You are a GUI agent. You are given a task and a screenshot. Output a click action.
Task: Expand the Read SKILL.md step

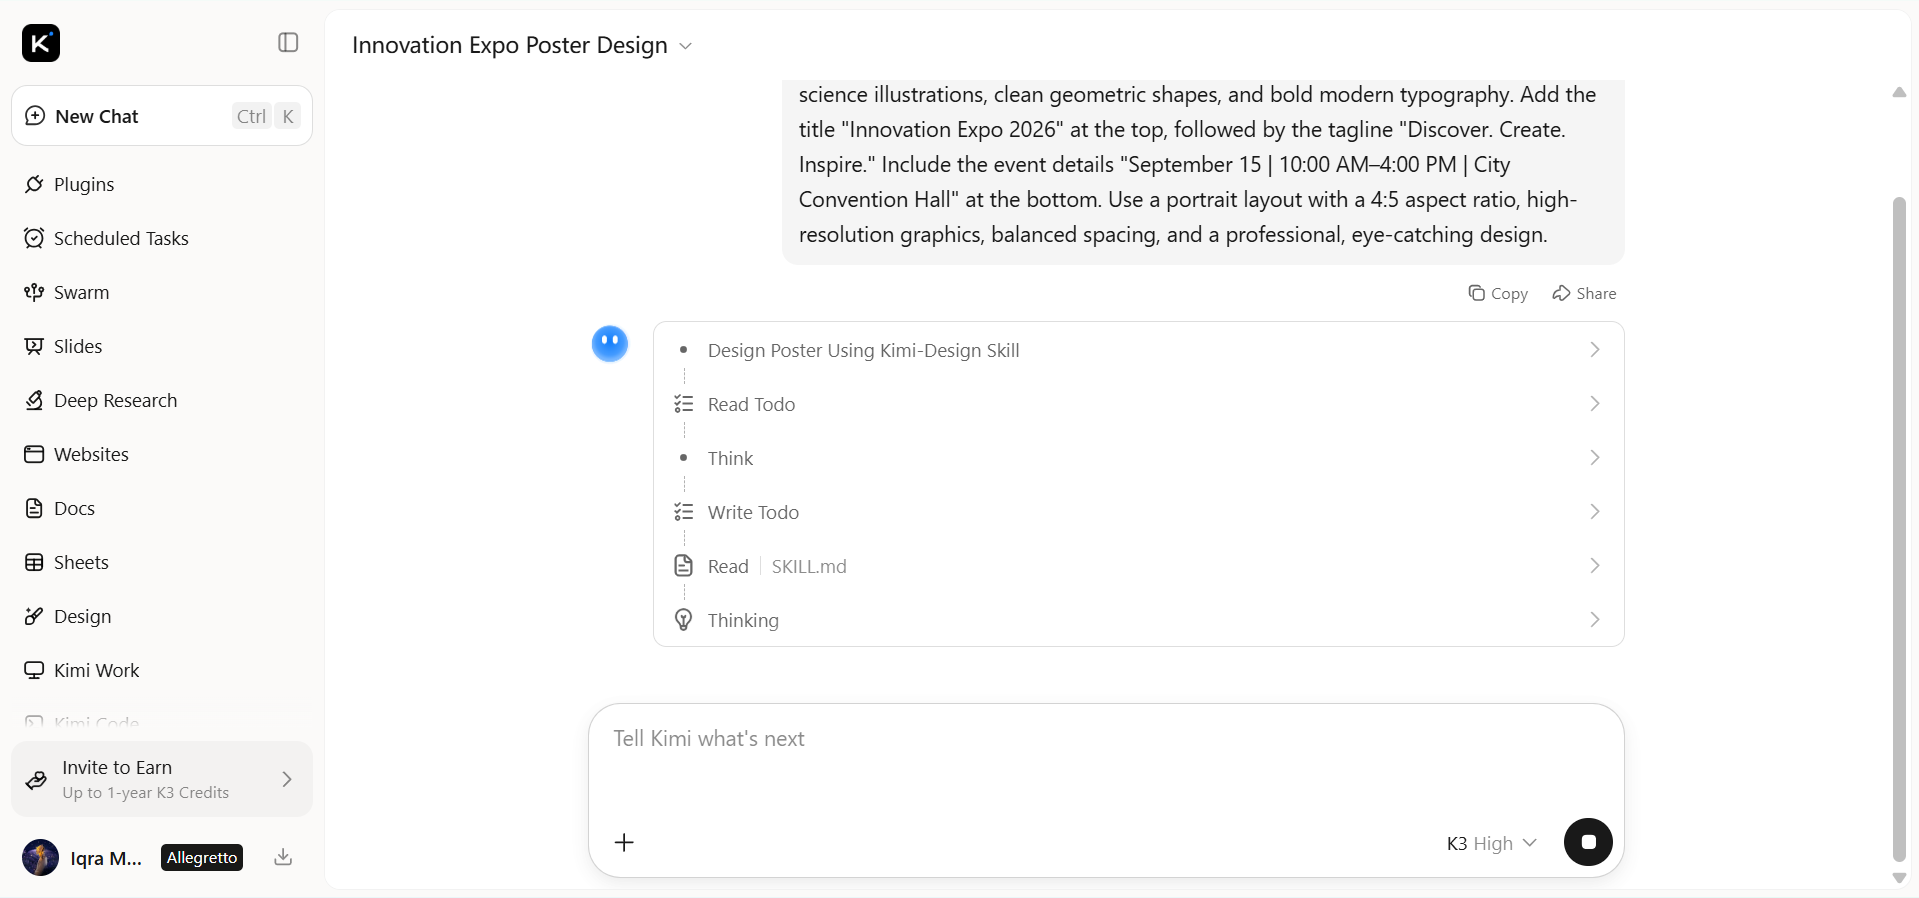tap(1138, 566)
